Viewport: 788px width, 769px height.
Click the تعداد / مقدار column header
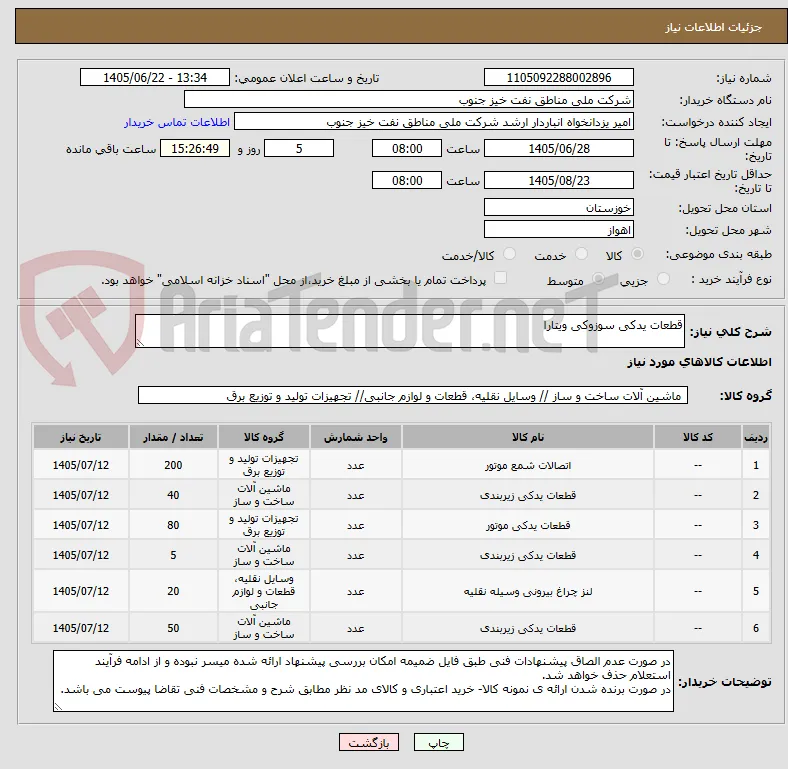173,437
